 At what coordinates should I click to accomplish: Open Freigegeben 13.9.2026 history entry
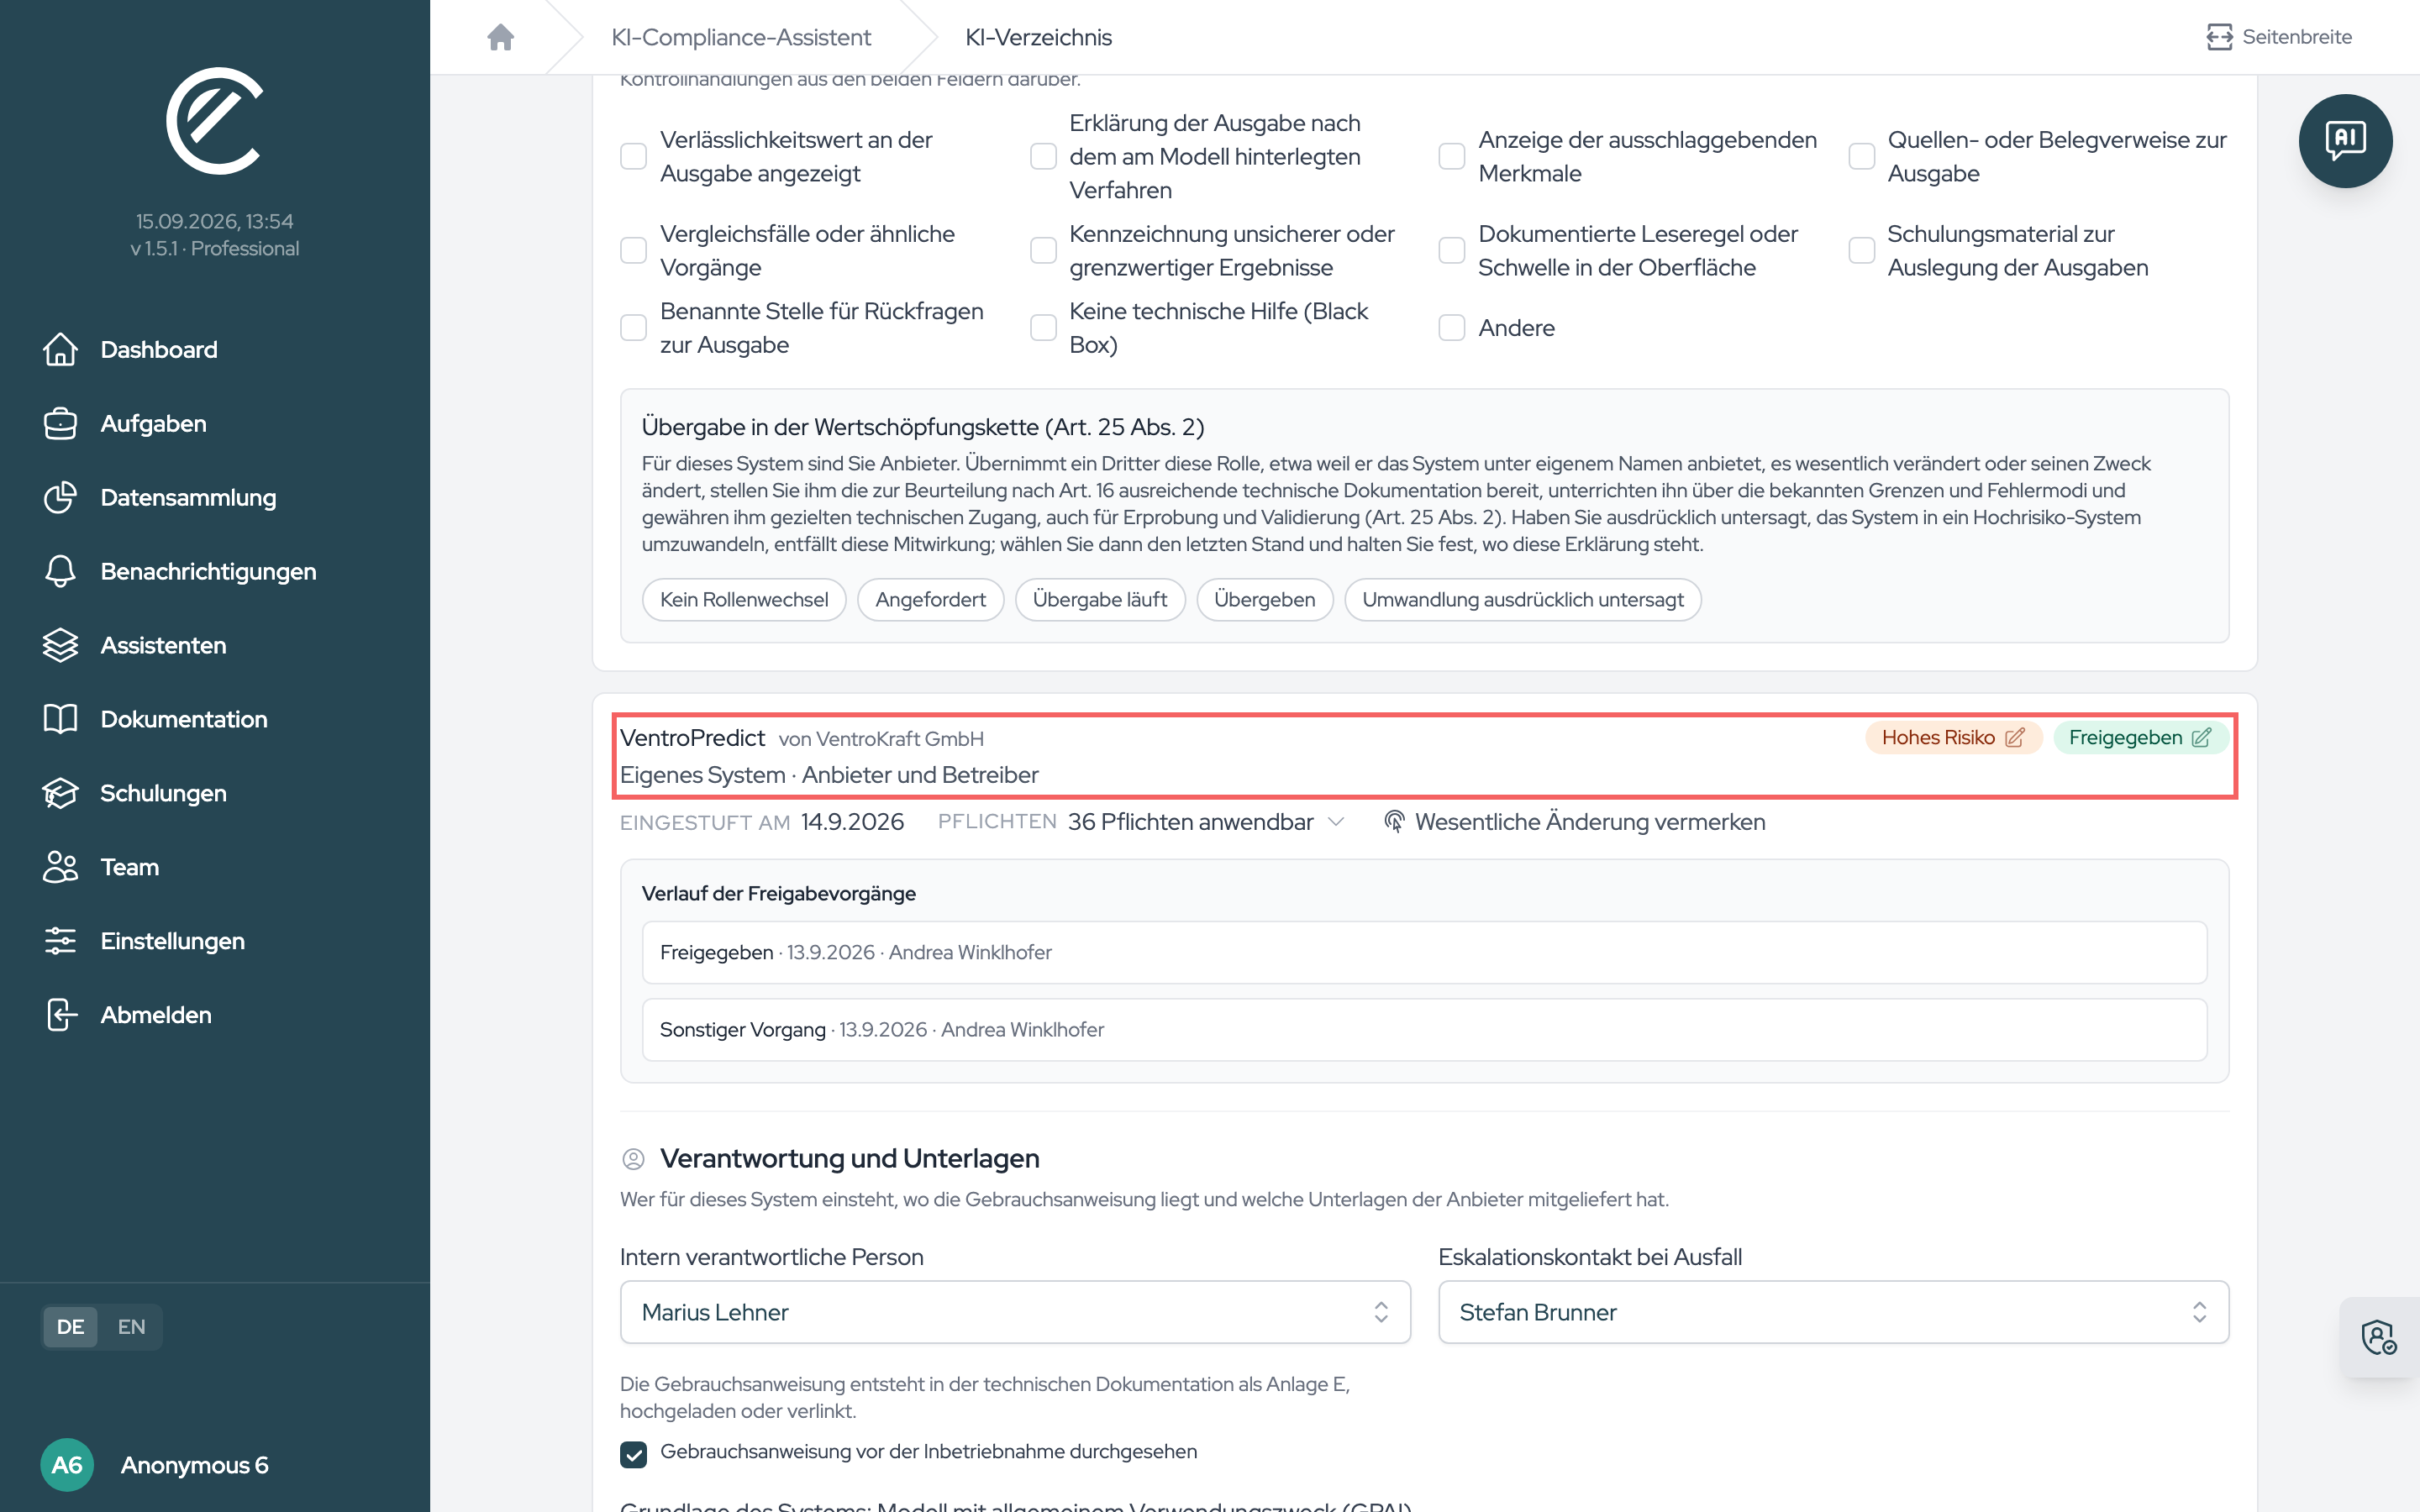(x=1424, y=952)
